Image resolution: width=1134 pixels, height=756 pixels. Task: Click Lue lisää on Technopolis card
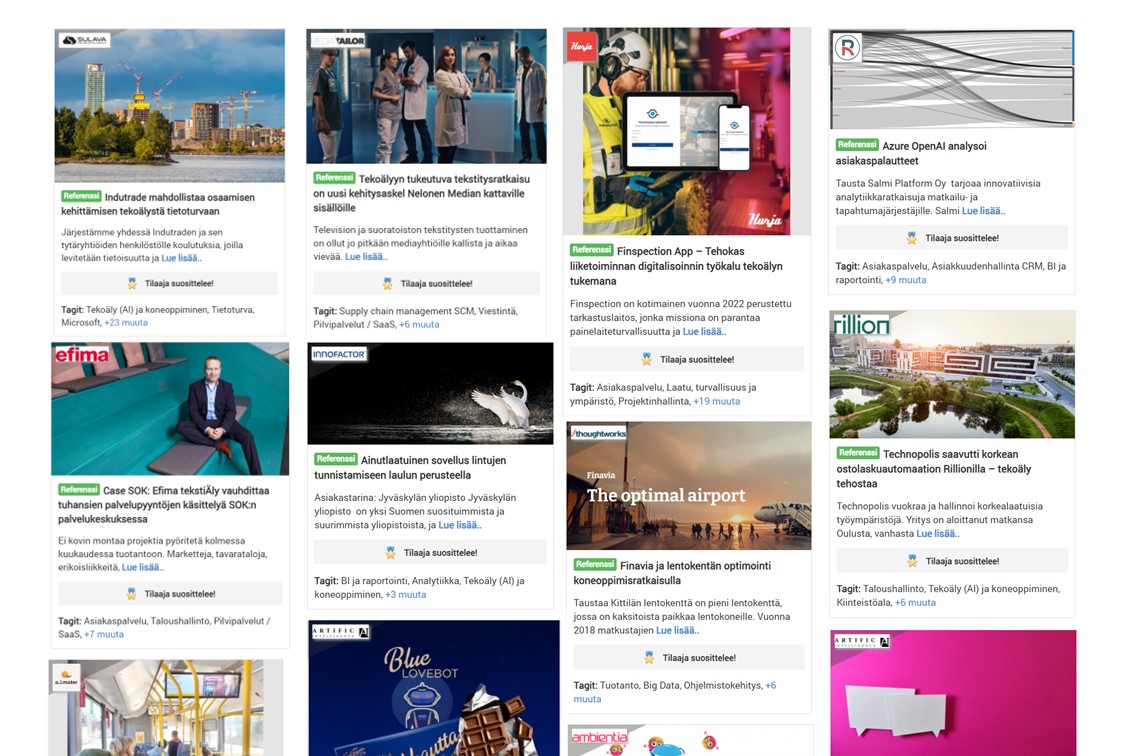coord(938,533)
